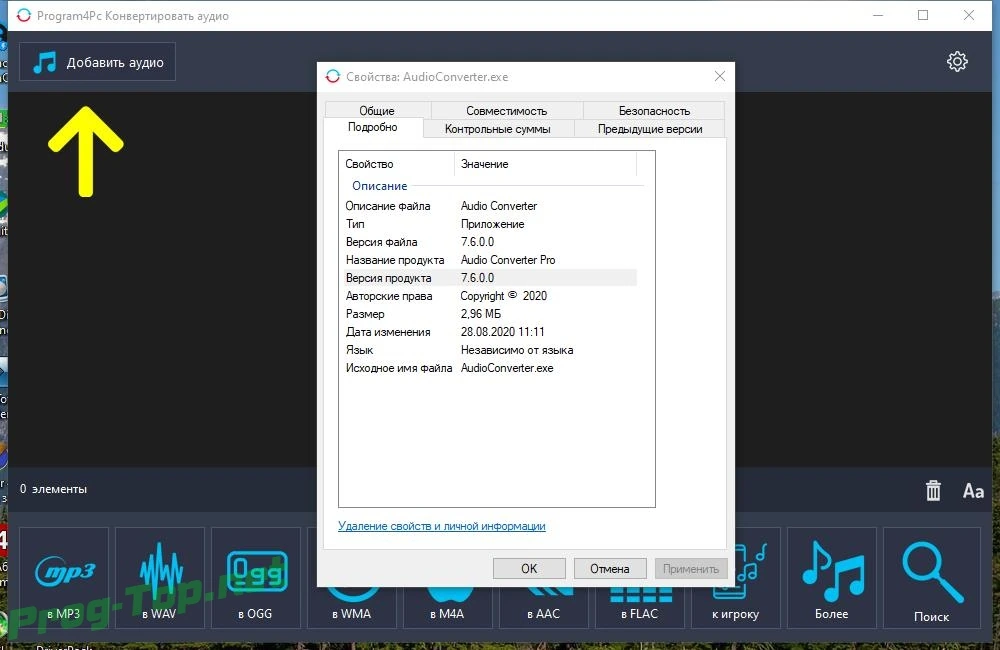Select the Авторские права row
1000x650 pixels.
tap(490, 296)
